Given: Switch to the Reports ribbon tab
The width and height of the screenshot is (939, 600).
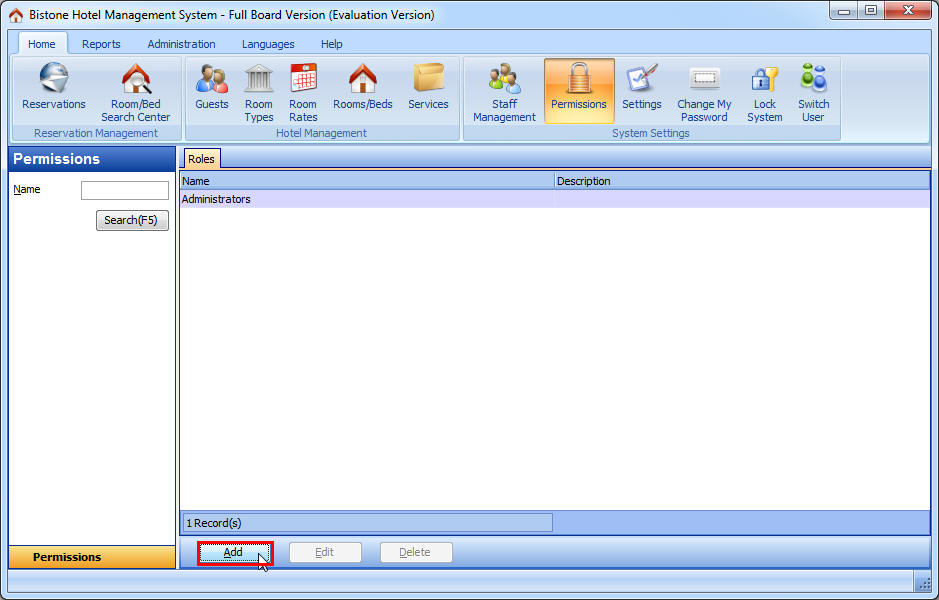Looking at the screenshot, I should tap(101, 44).
